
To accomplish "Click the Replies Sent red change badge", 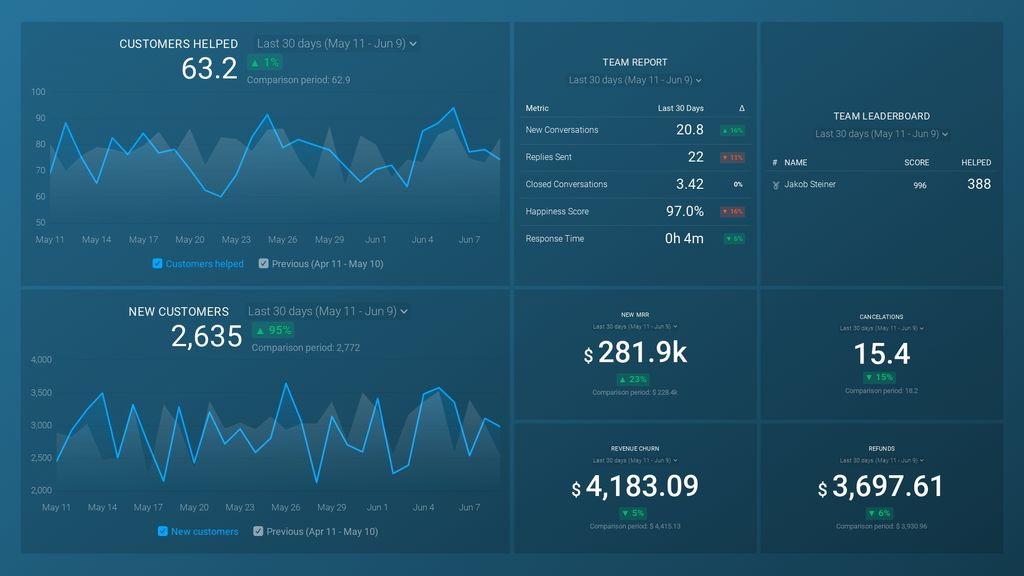I will click(x=733, y=157).
